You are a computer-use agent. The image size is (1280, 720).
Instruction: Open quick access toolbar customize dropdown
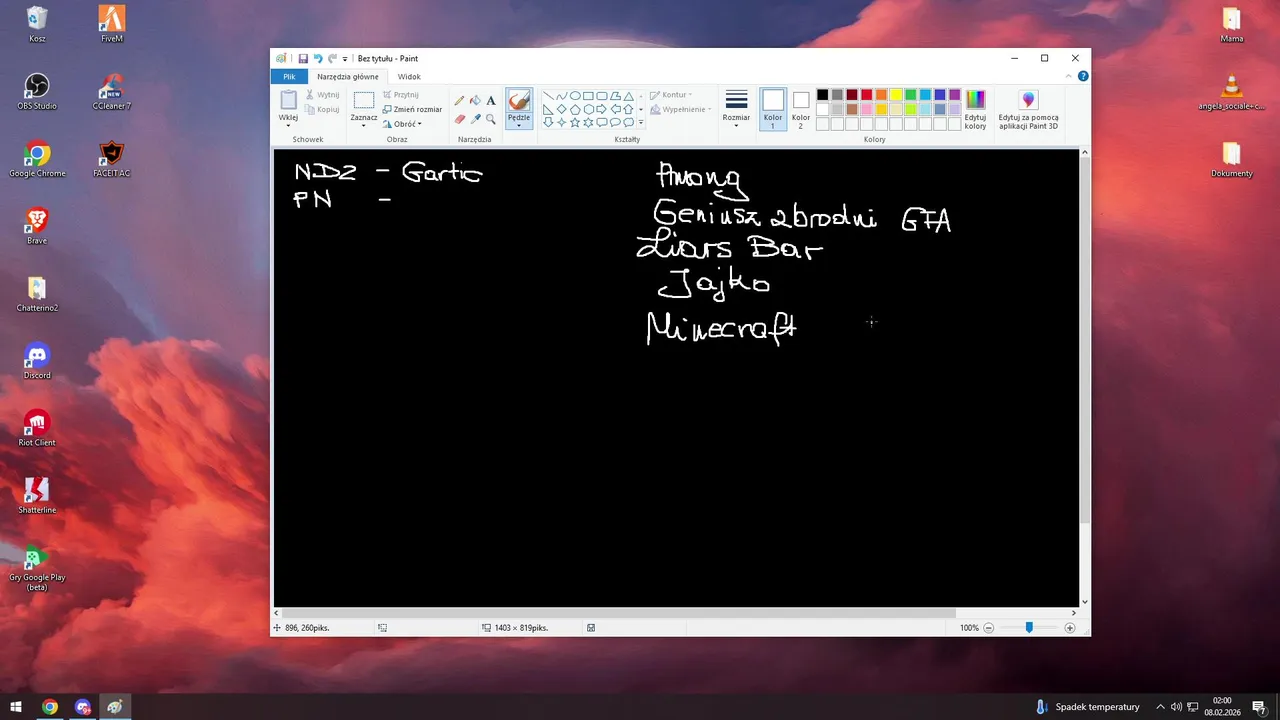coord(345,59)
